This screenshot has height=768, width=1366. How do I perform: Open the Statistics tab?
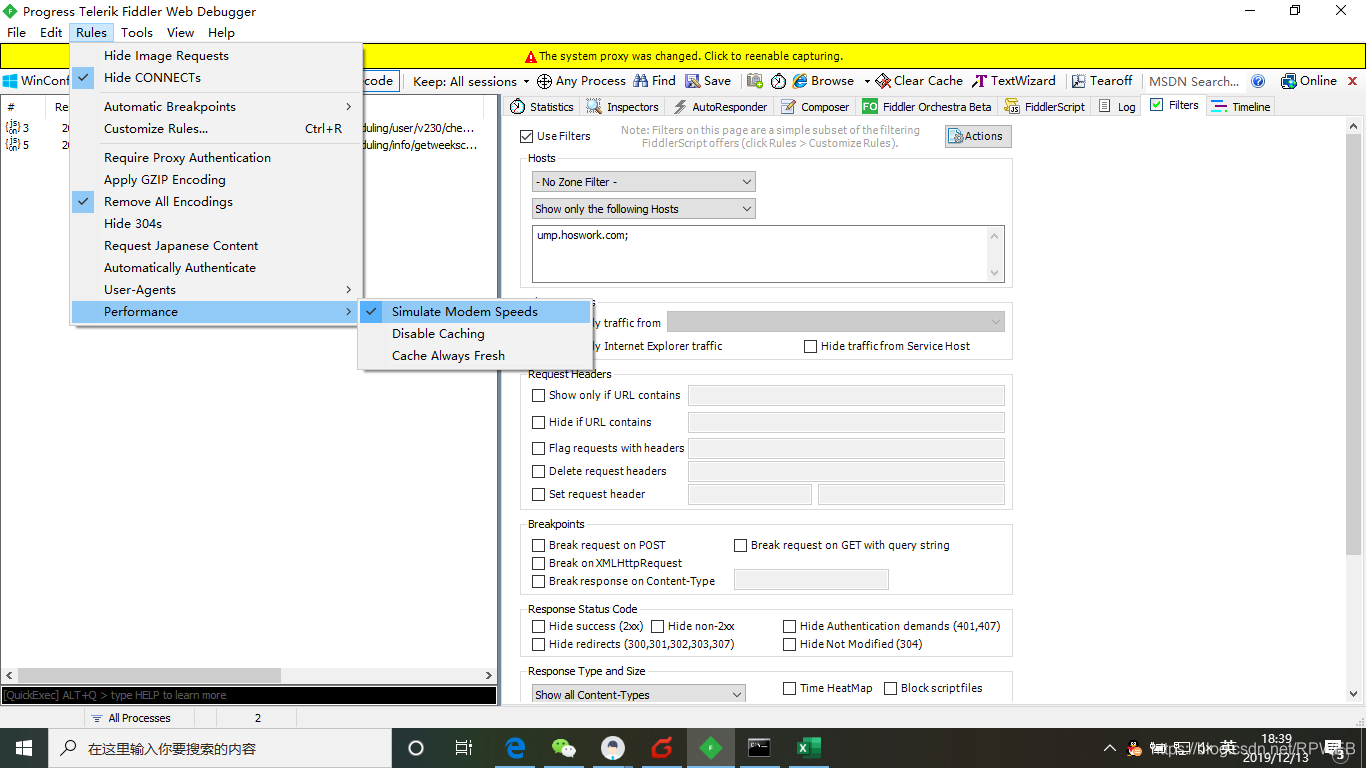542,106
